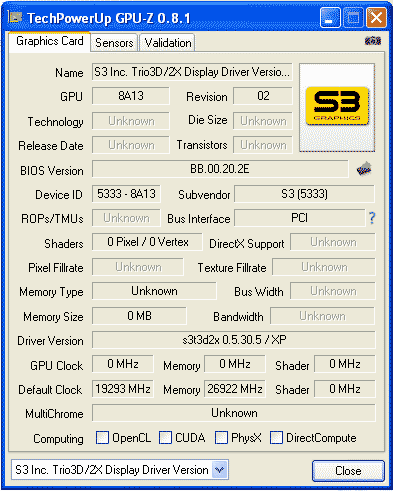Click the Default Clock field 19293 MHz
This screenshot has height=491, width=393.
coord(123,389)
